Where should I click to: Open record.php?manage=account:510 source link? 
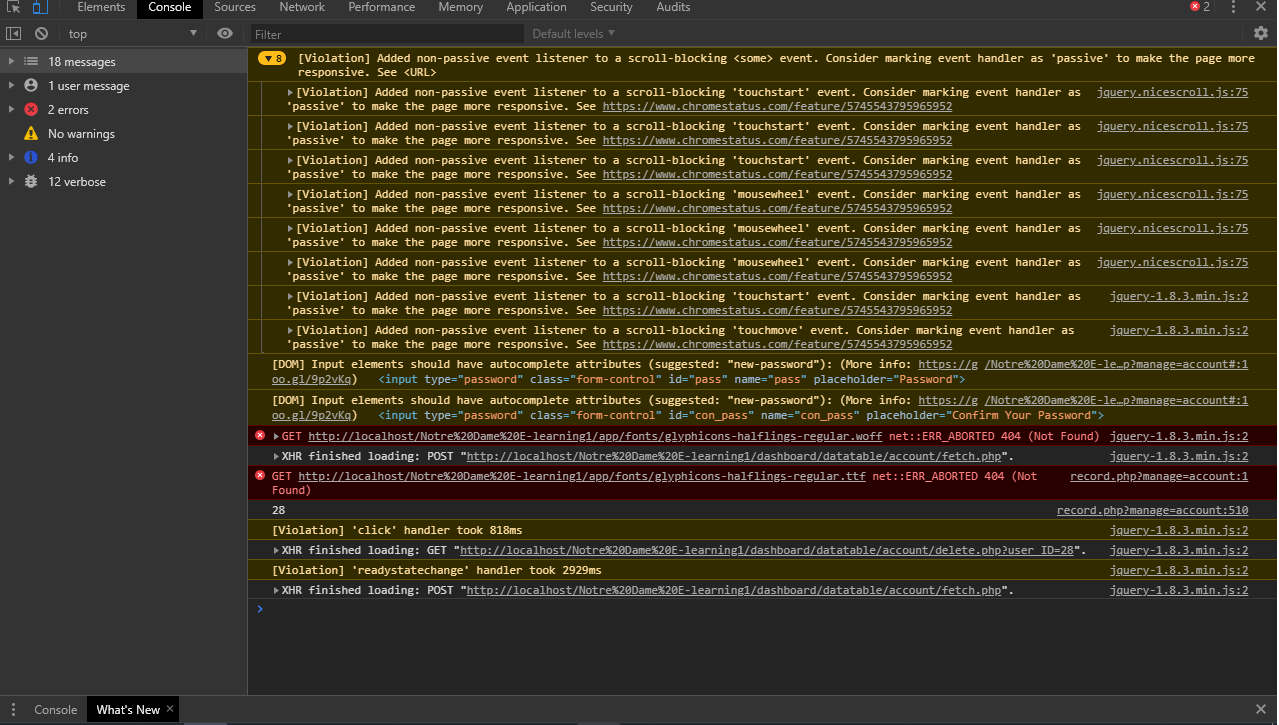tap(1151, 510)
